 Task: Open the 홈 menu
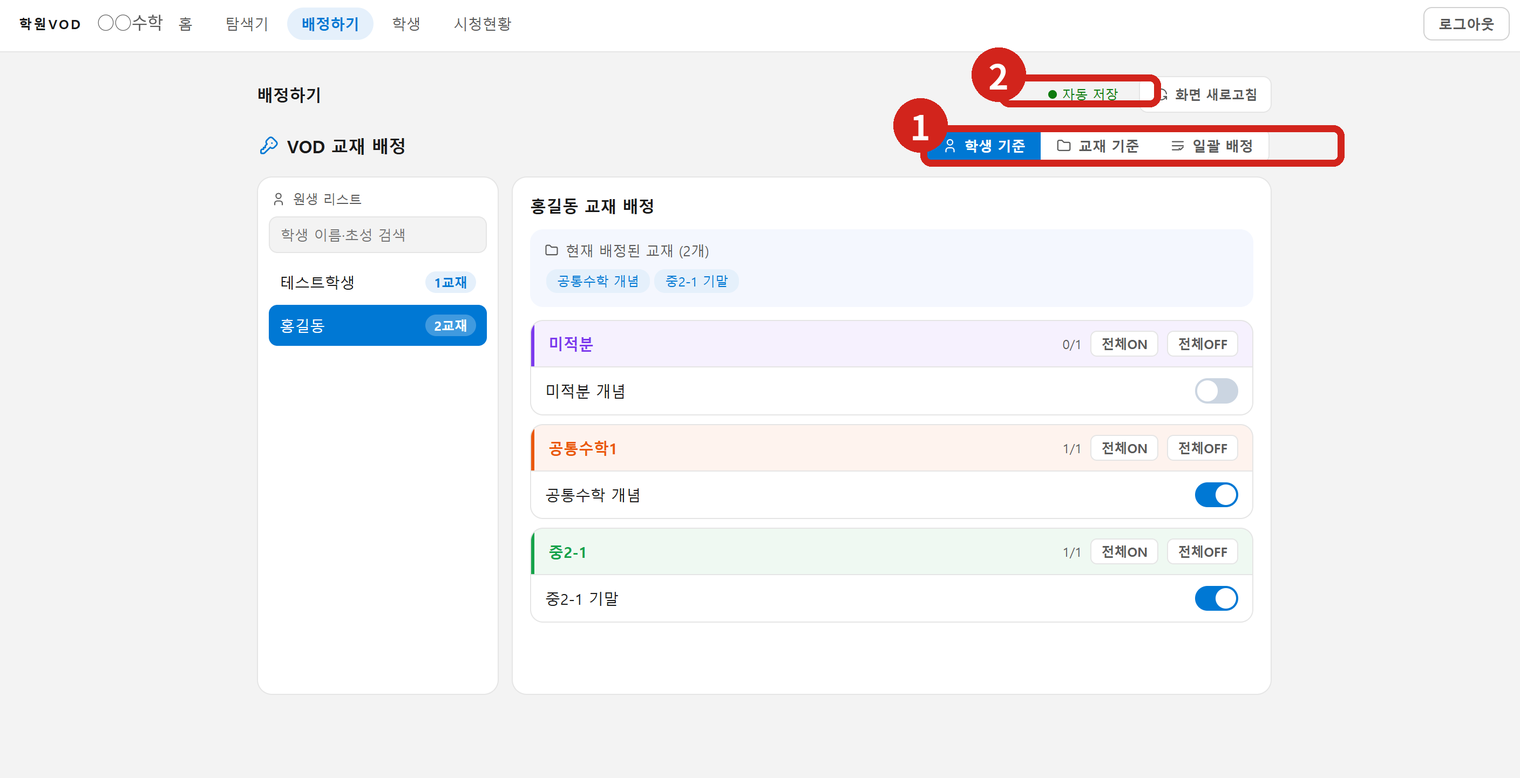point(185,24)
